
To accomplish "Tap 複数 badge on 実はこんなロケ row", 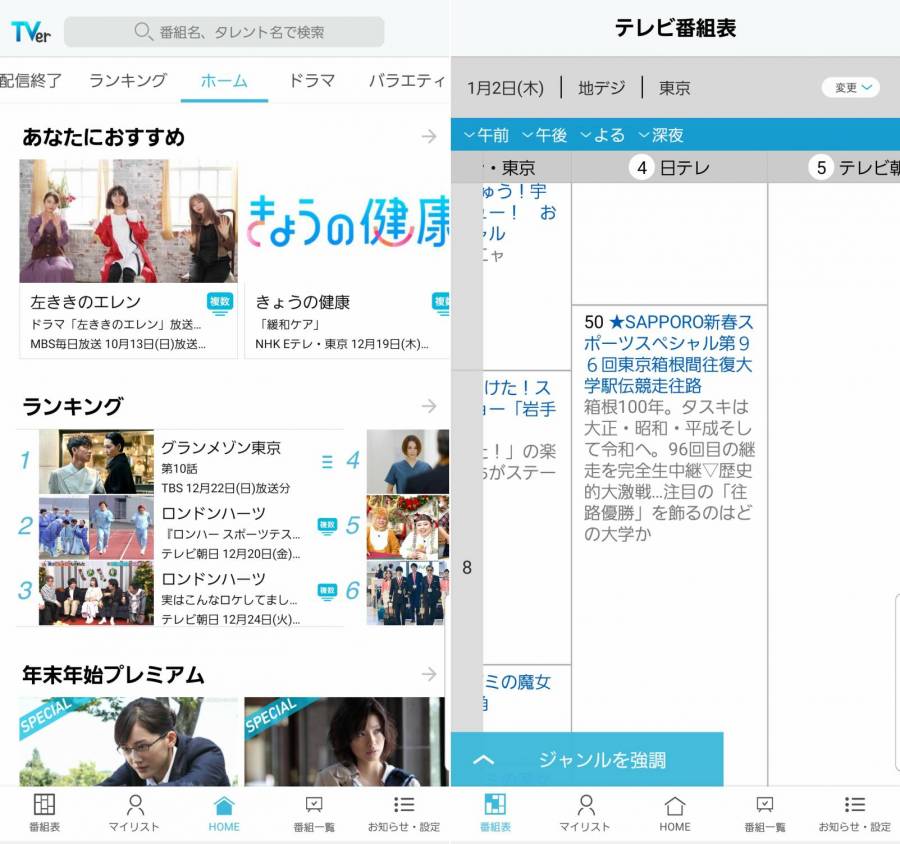I will (327, 591).
